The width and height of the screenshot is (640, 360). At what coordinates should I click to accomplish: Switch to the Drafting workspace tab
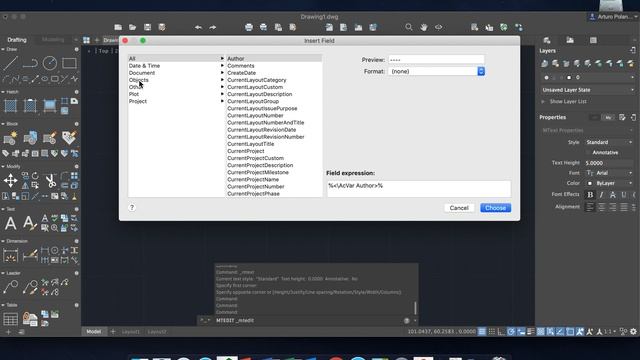click(x=17, y=40)
